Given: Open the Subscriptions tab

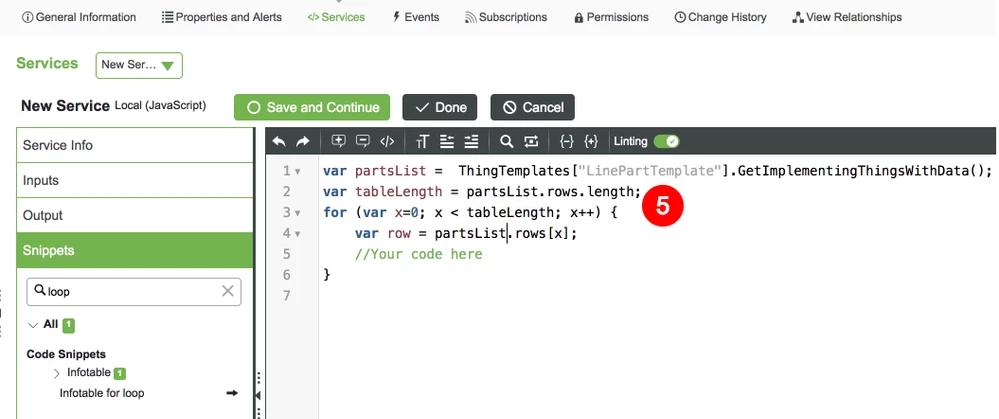Looking at the screenshot, I should pyautogui.click(x=506, y=17).
